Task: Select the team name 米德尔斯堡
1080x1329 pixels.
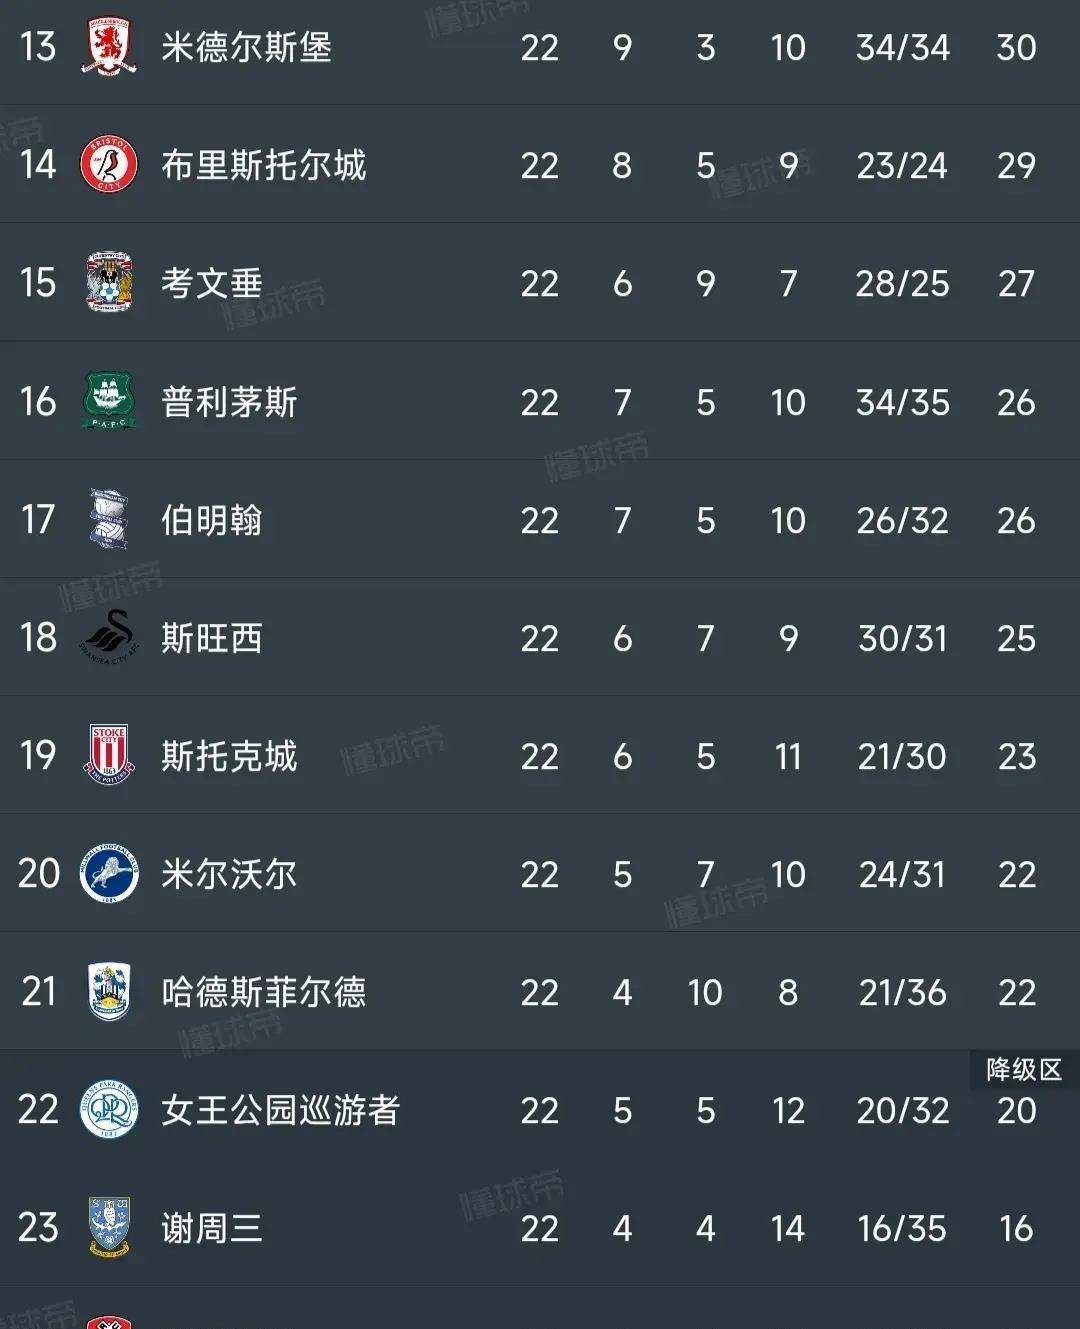Action: click(248, 47)
